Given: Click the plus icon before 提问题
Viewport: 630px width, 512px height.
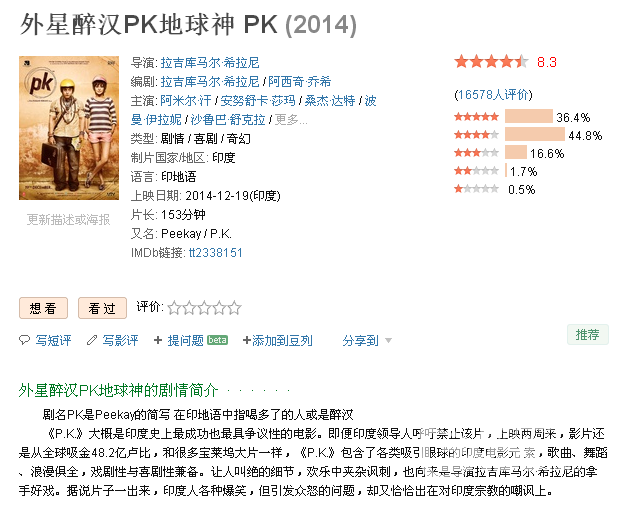Looking at the screenshot, I should coord(158,340).
